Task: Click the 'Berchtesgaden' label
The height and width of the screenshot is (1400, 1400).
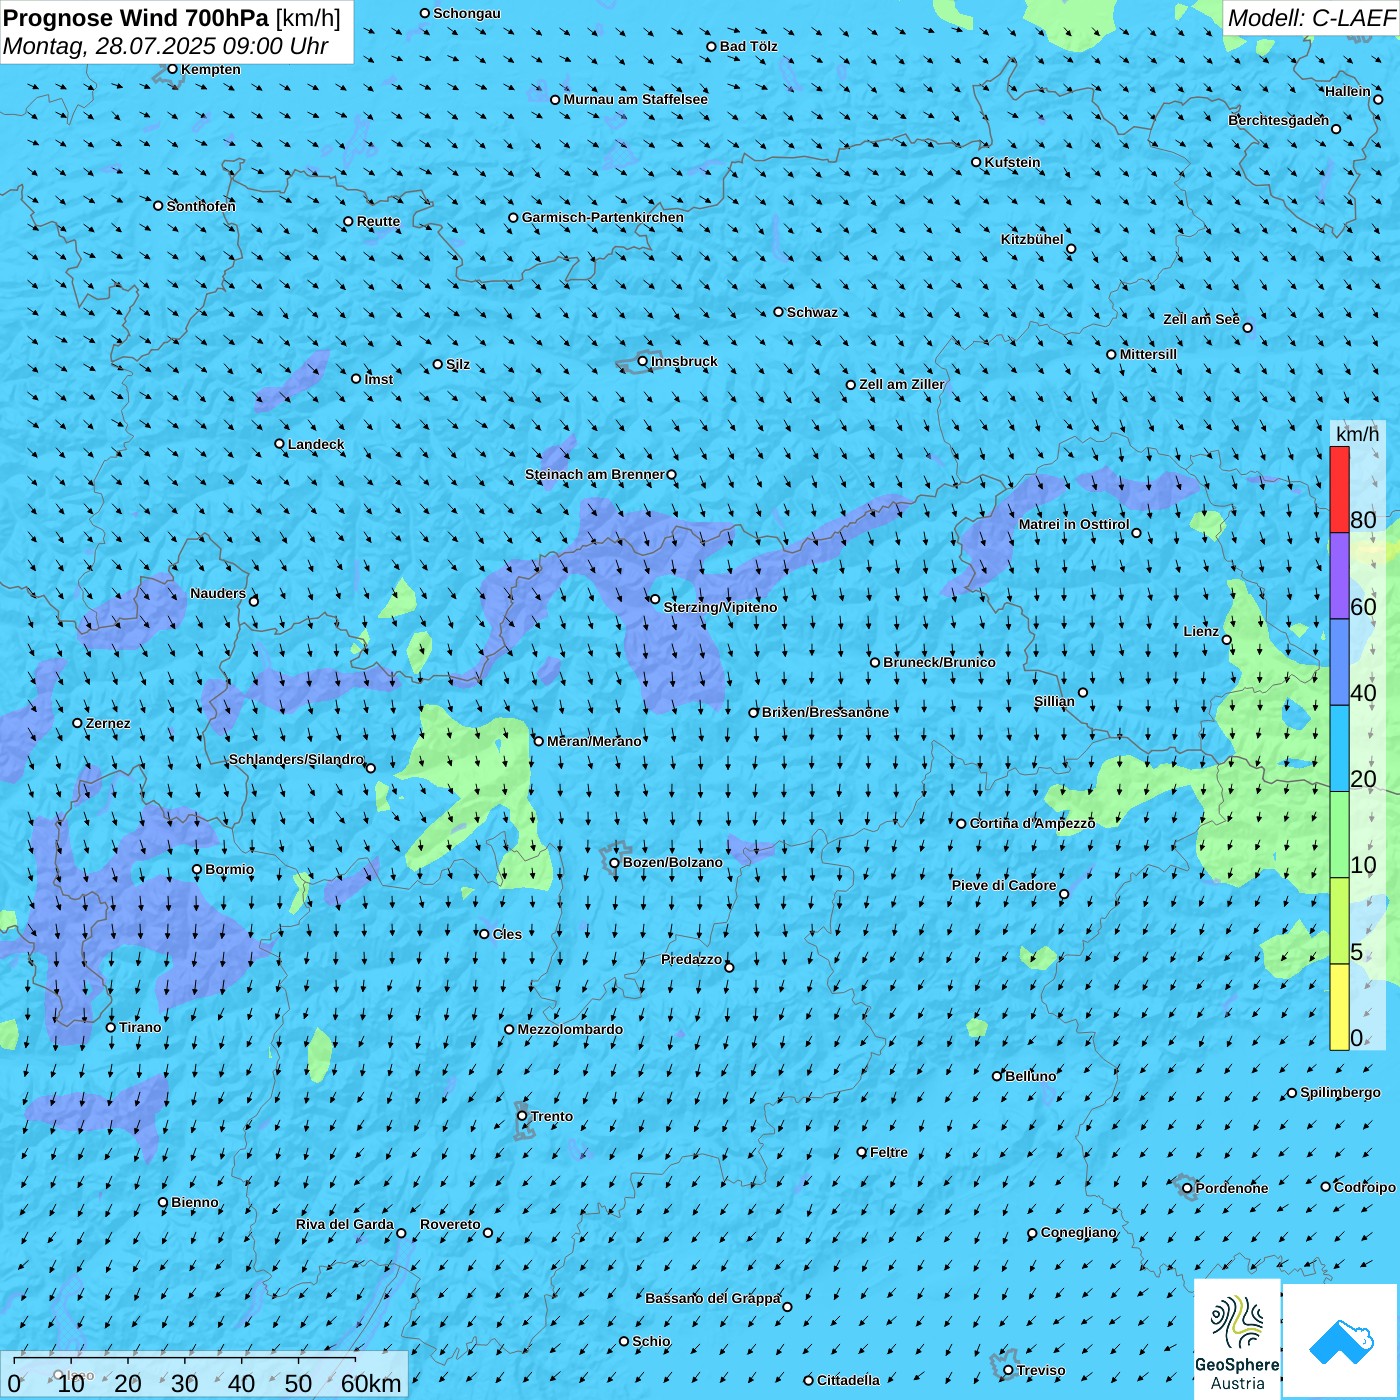Action: [1279, 120]
